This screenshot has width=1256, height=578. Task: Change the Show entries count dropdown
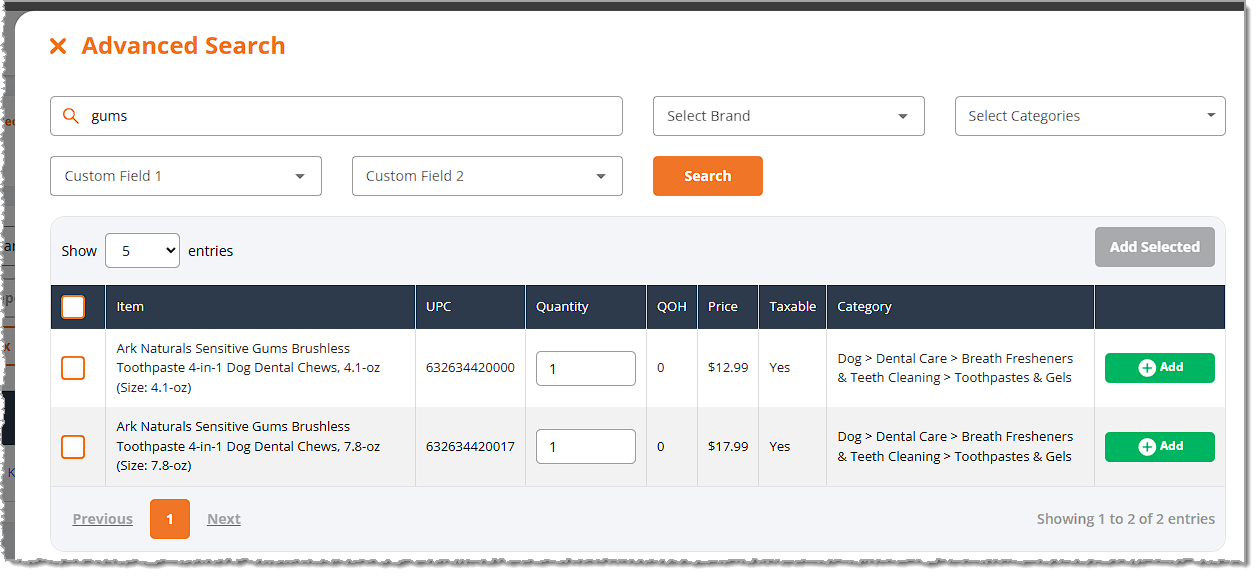tap(142, 251)
